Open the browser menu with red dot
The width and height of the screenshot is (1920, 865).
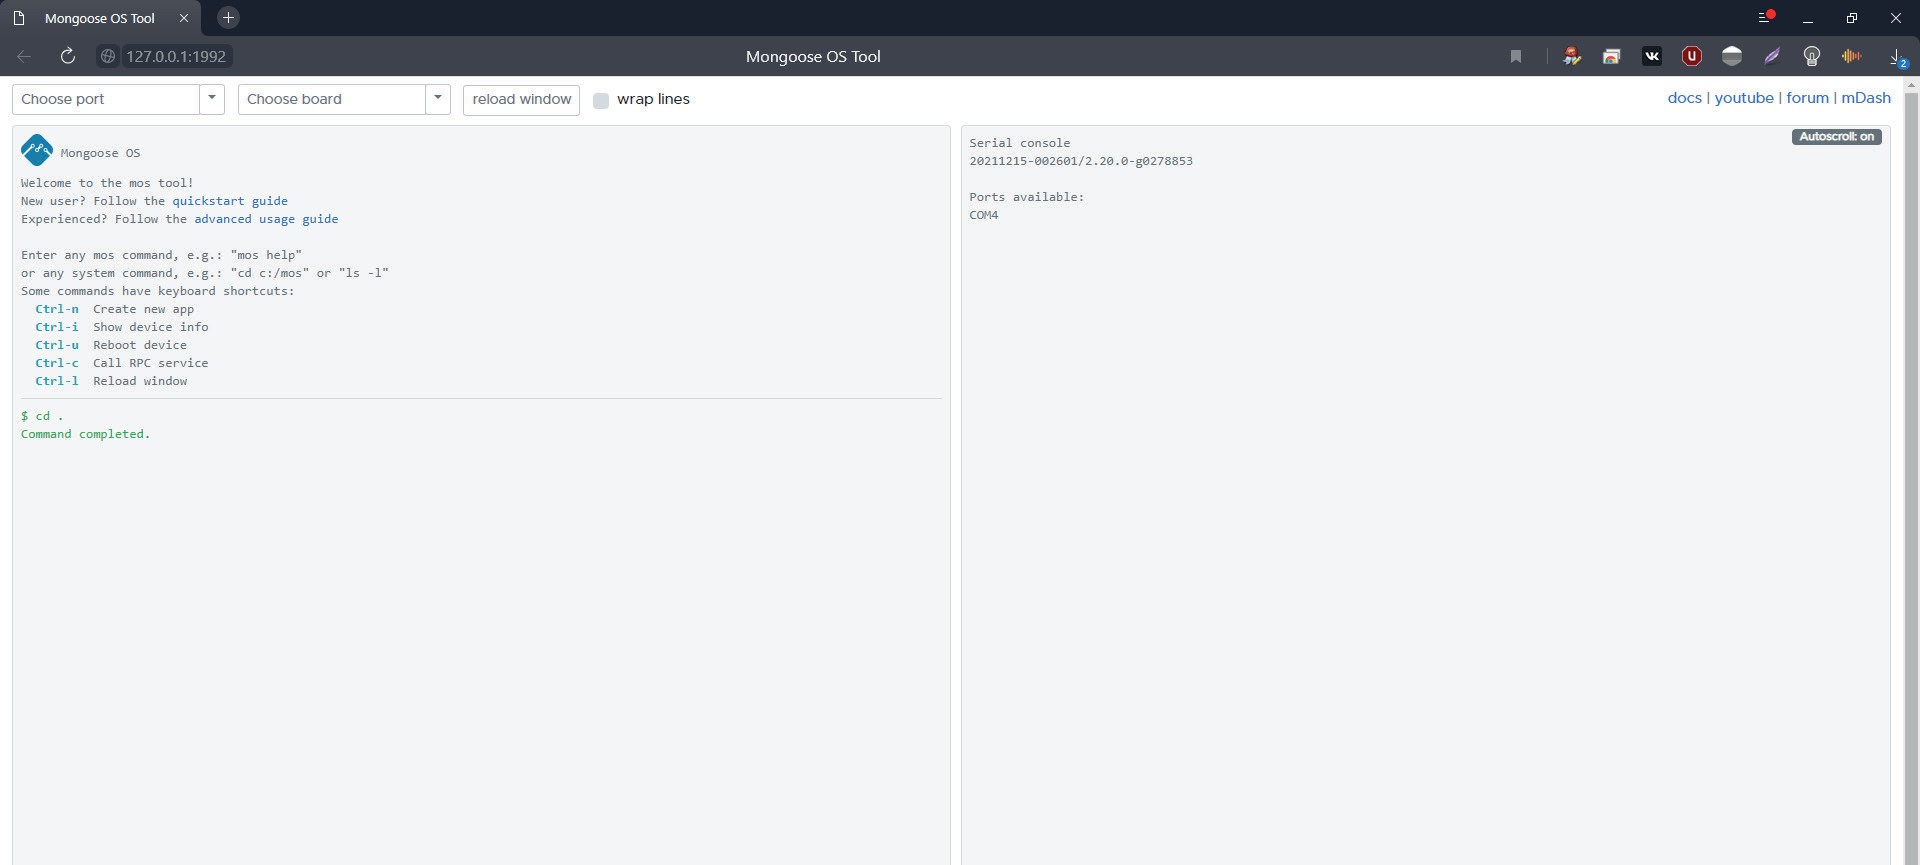tap(1765, 18)
